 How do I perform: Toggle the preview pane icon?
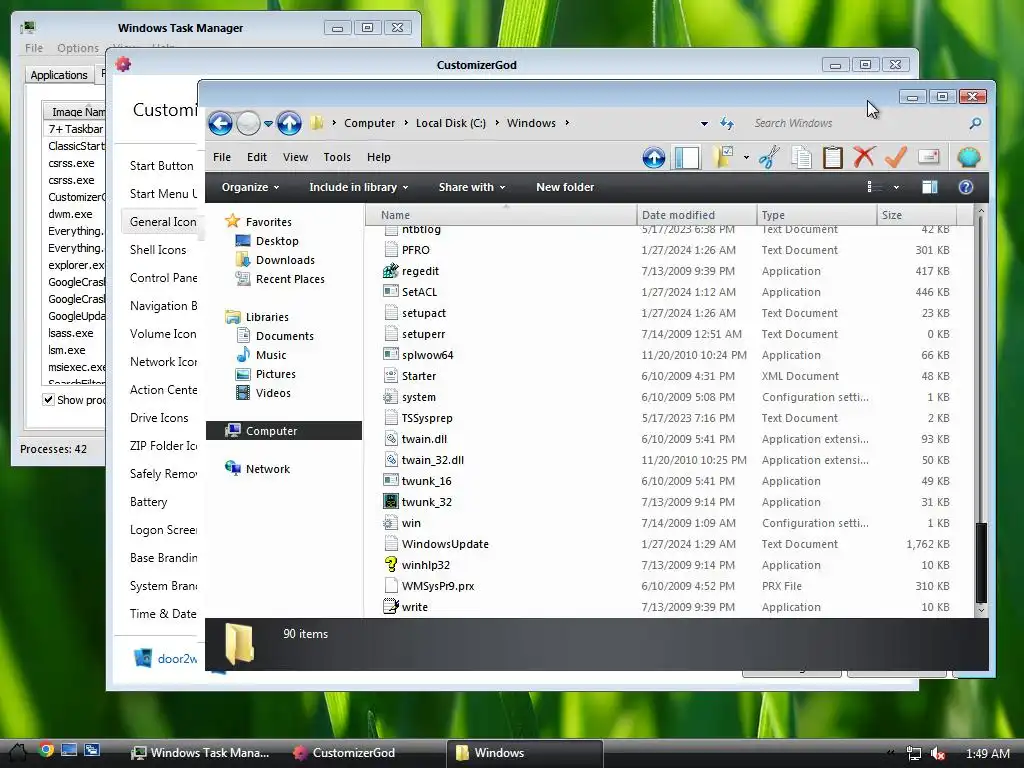pyautogui.click(x=929, y=187)
